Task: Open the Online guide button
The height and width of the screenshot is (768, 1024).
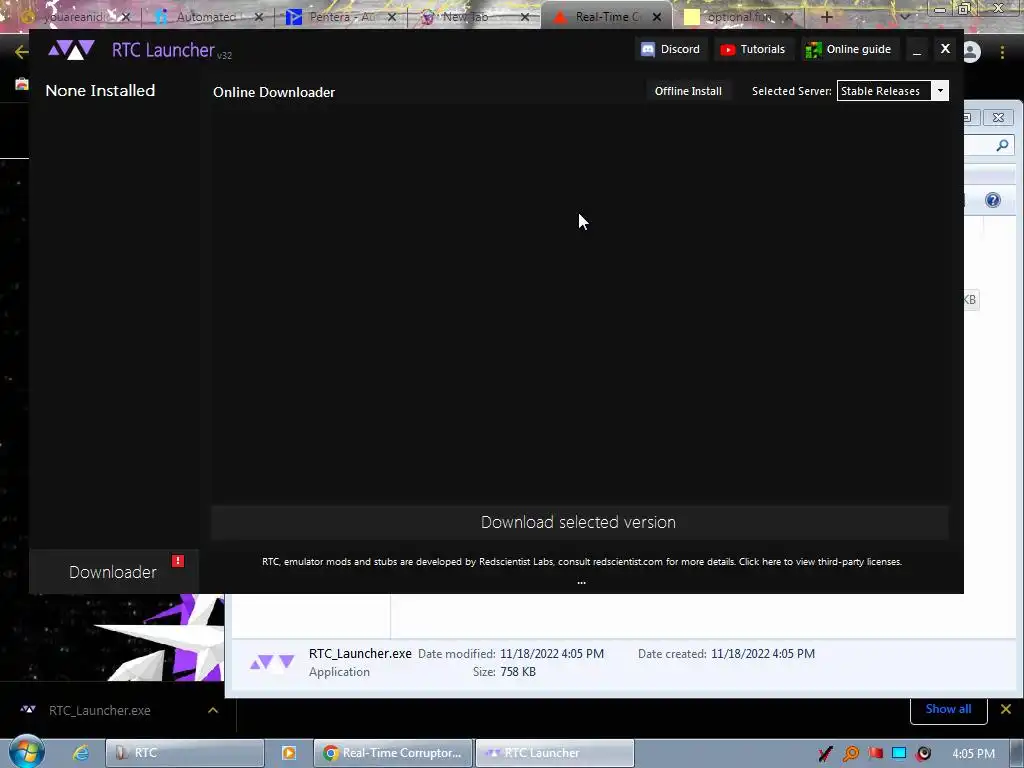Action: tap(848, 49)
